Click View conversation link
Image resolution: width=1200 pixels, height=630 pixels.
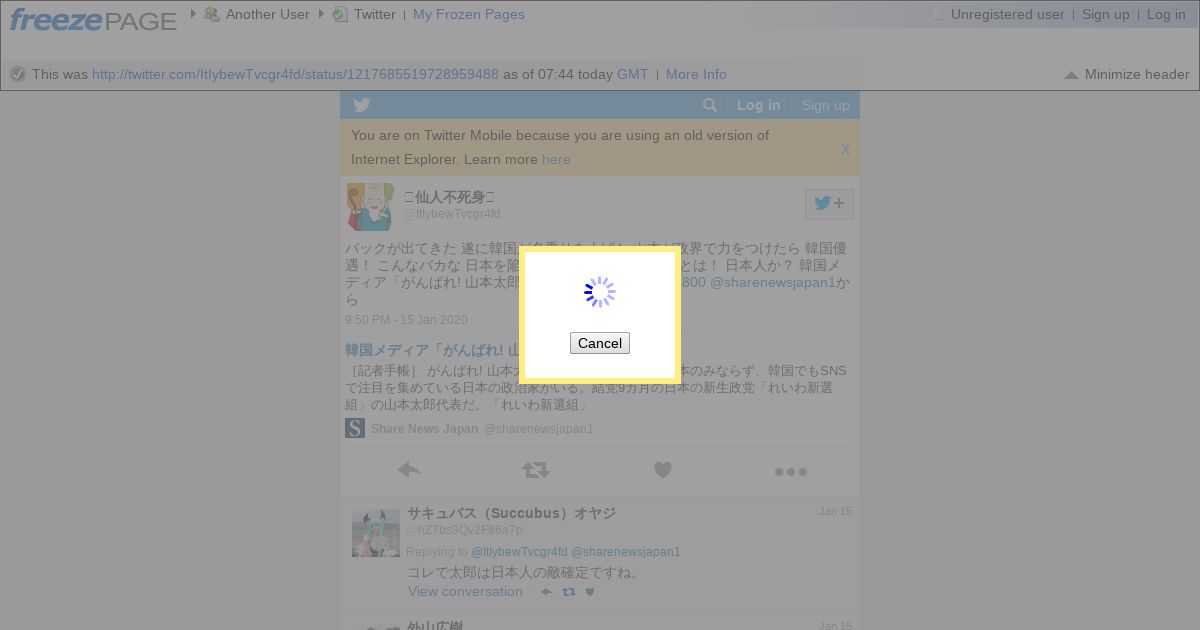[465, 591]
